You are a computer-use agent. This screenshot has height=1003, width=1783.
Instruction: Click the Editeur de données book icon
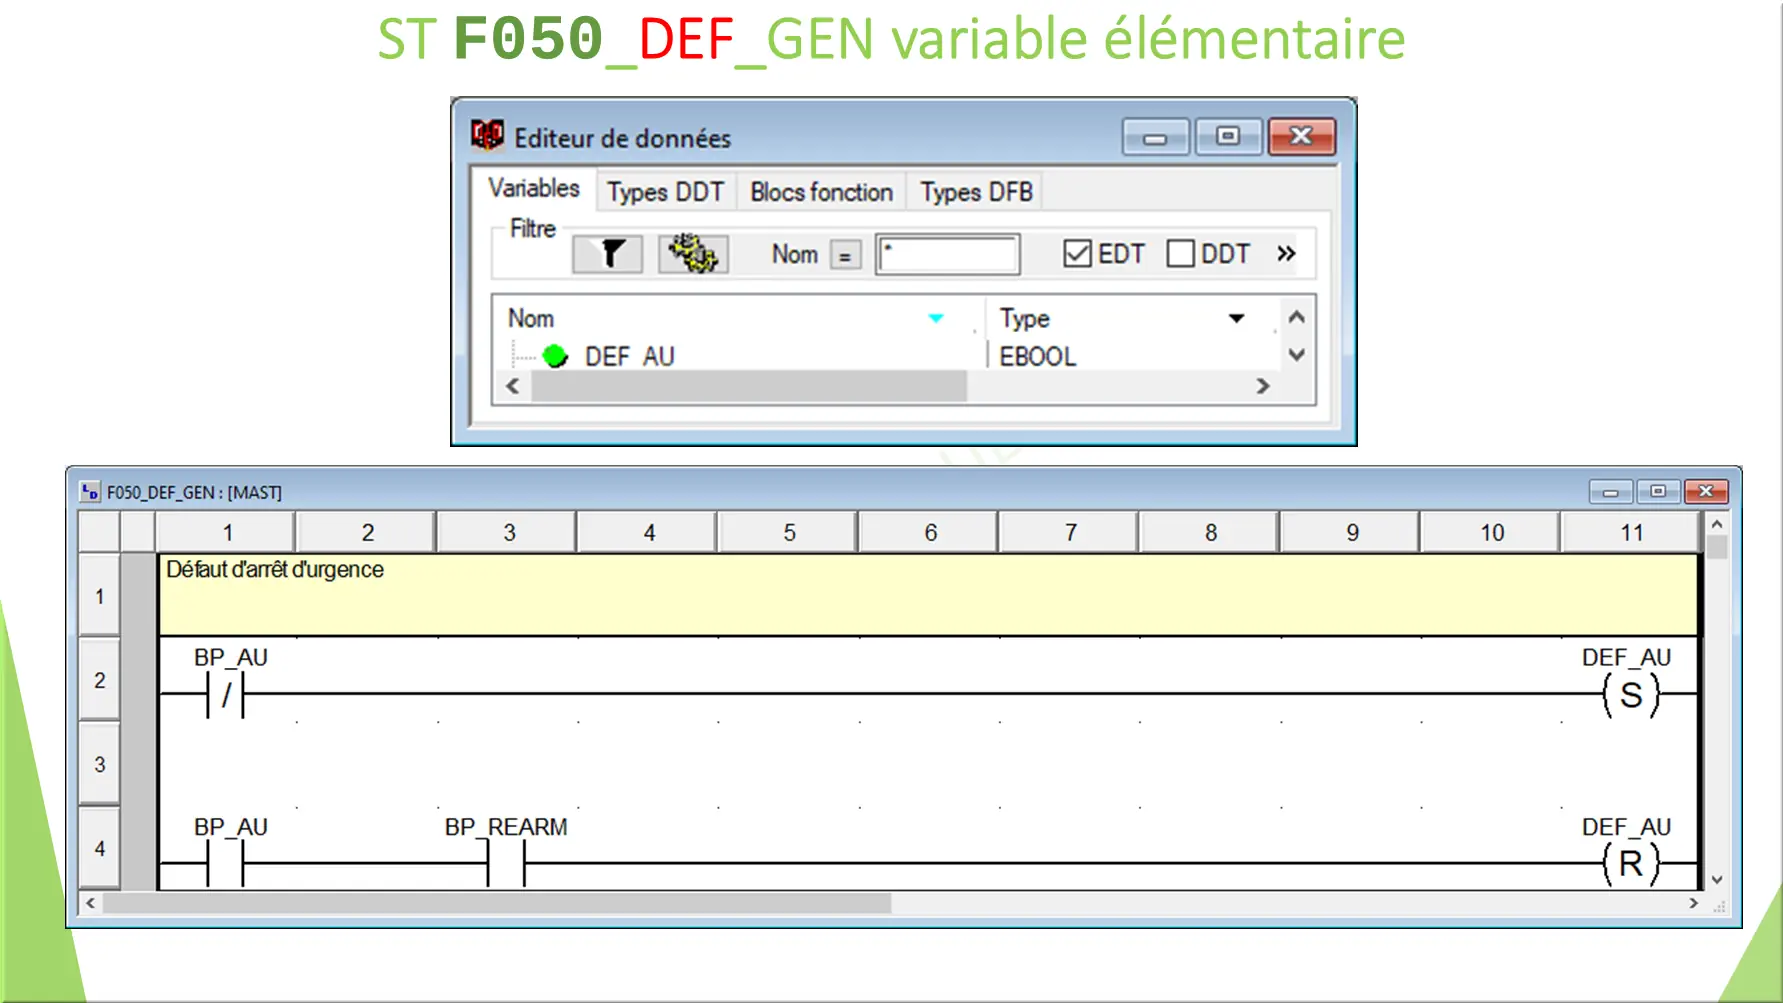(x=486, y=135)
